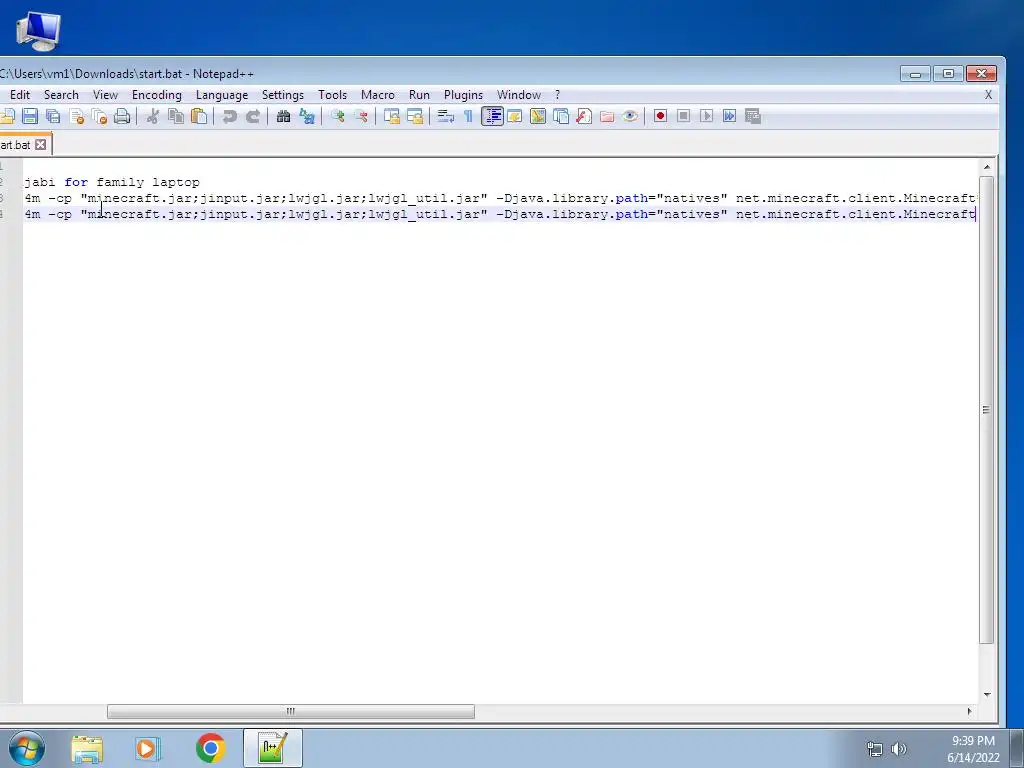Open the Encoding menu
1024x768 pixels.
point(157,95)
